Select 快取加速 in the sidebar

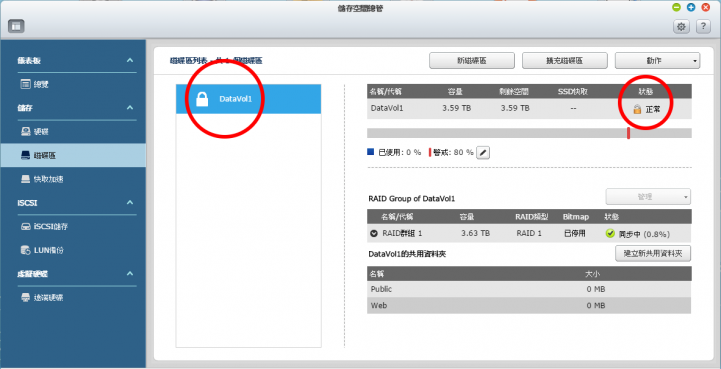tap(73, 179)
